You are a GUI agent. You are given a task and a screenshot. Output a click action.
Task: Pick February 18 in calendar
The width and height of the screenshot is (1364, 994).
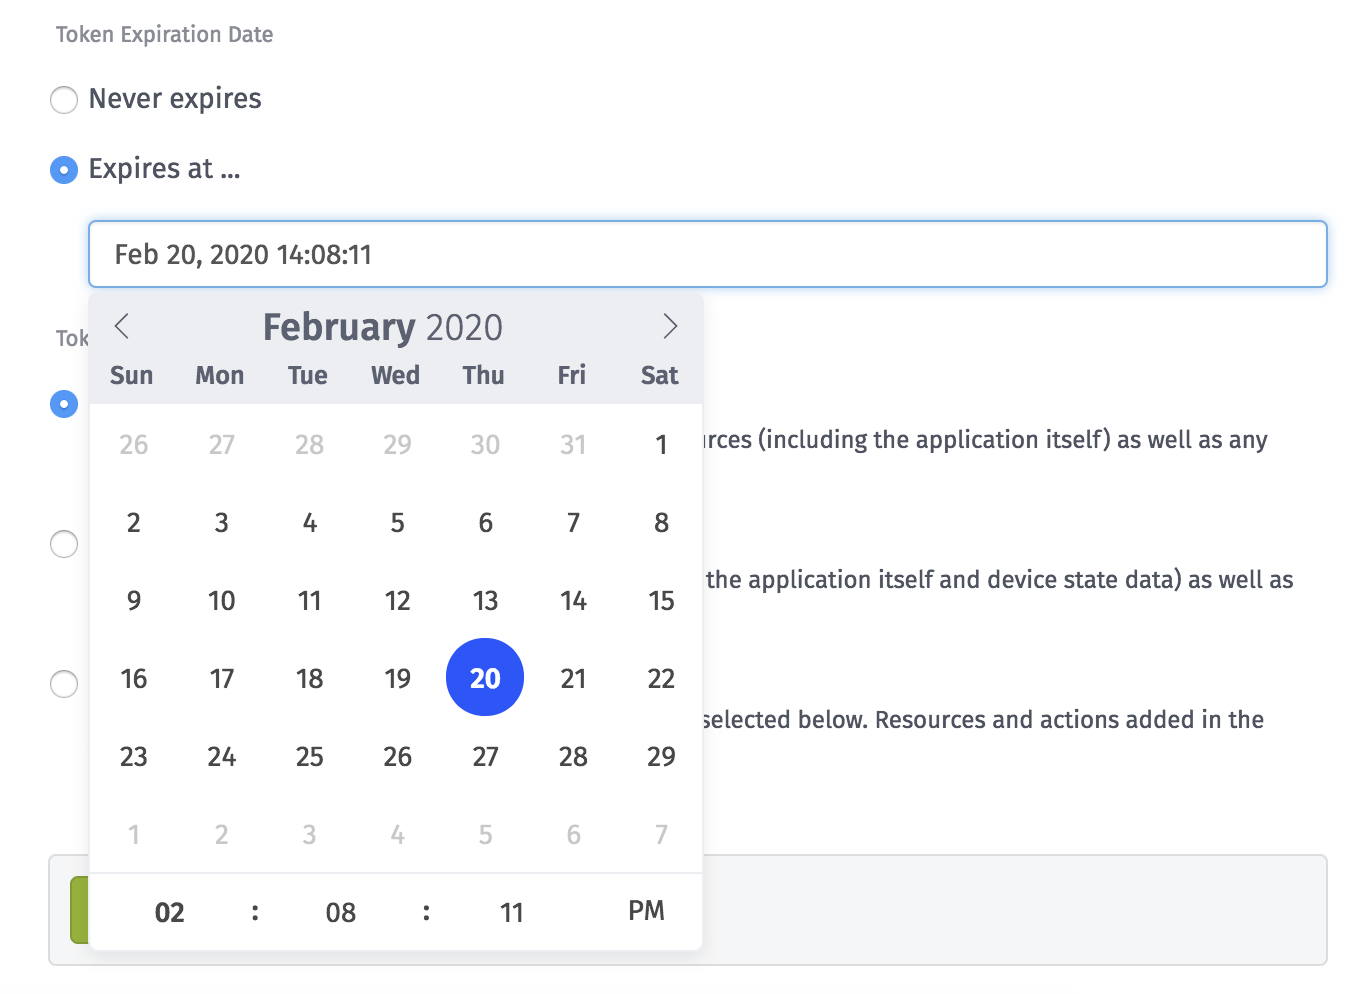(x=309, y=678)
